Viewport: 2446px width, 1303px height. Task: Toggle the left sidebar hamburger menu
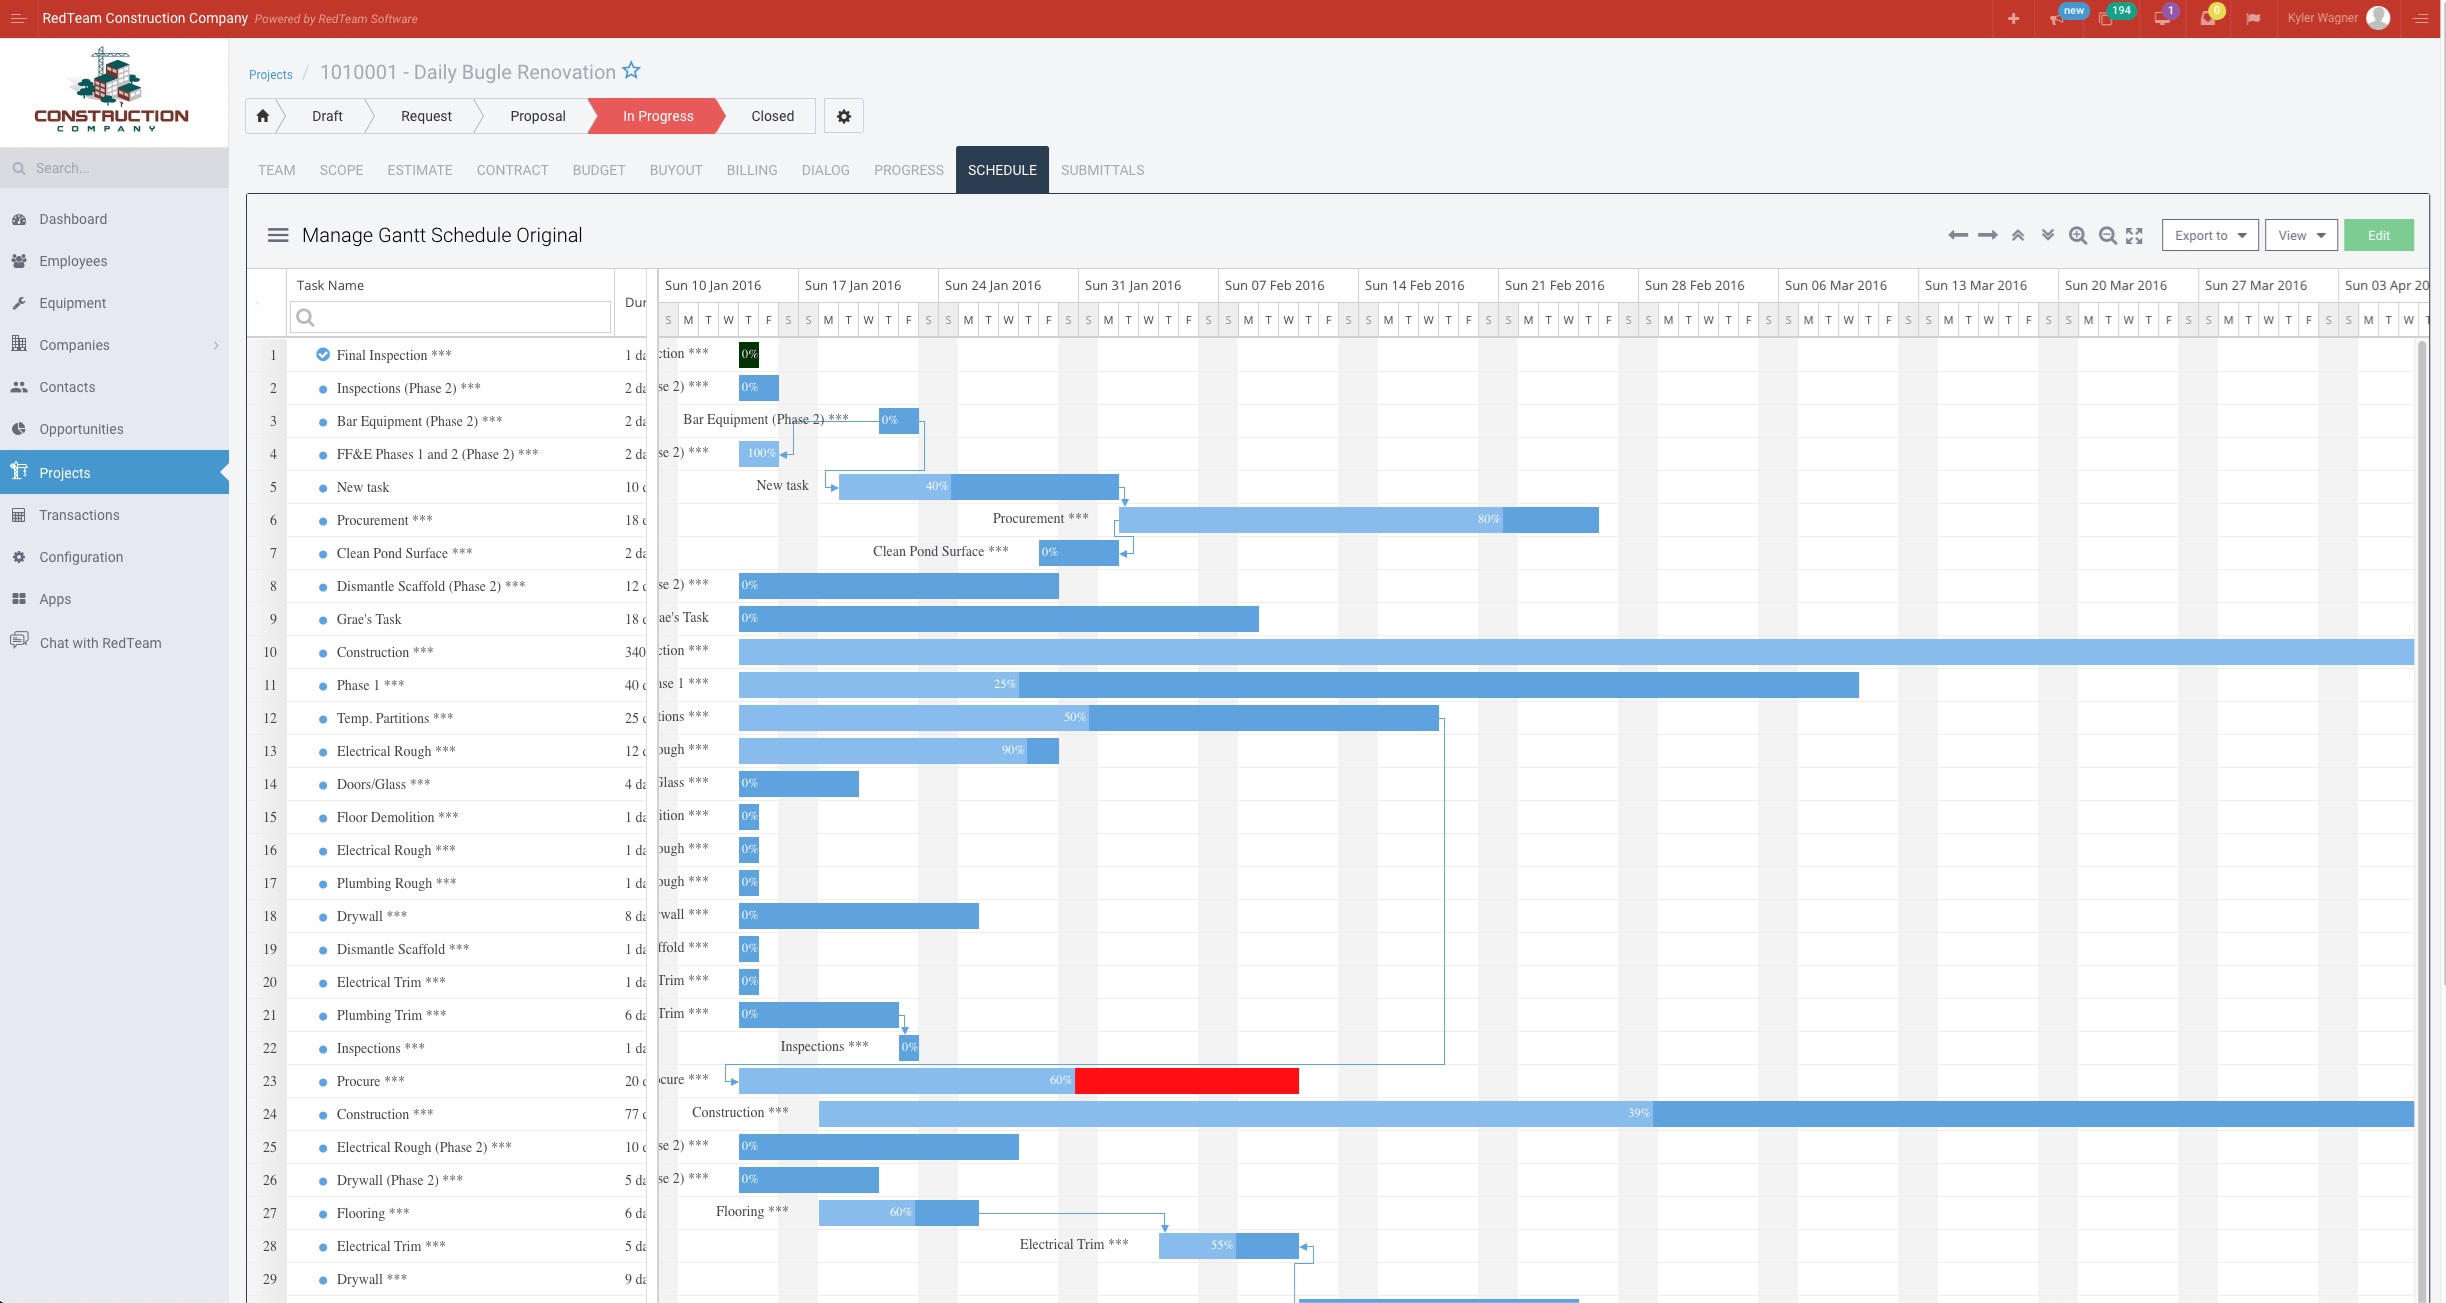(18, 18)
